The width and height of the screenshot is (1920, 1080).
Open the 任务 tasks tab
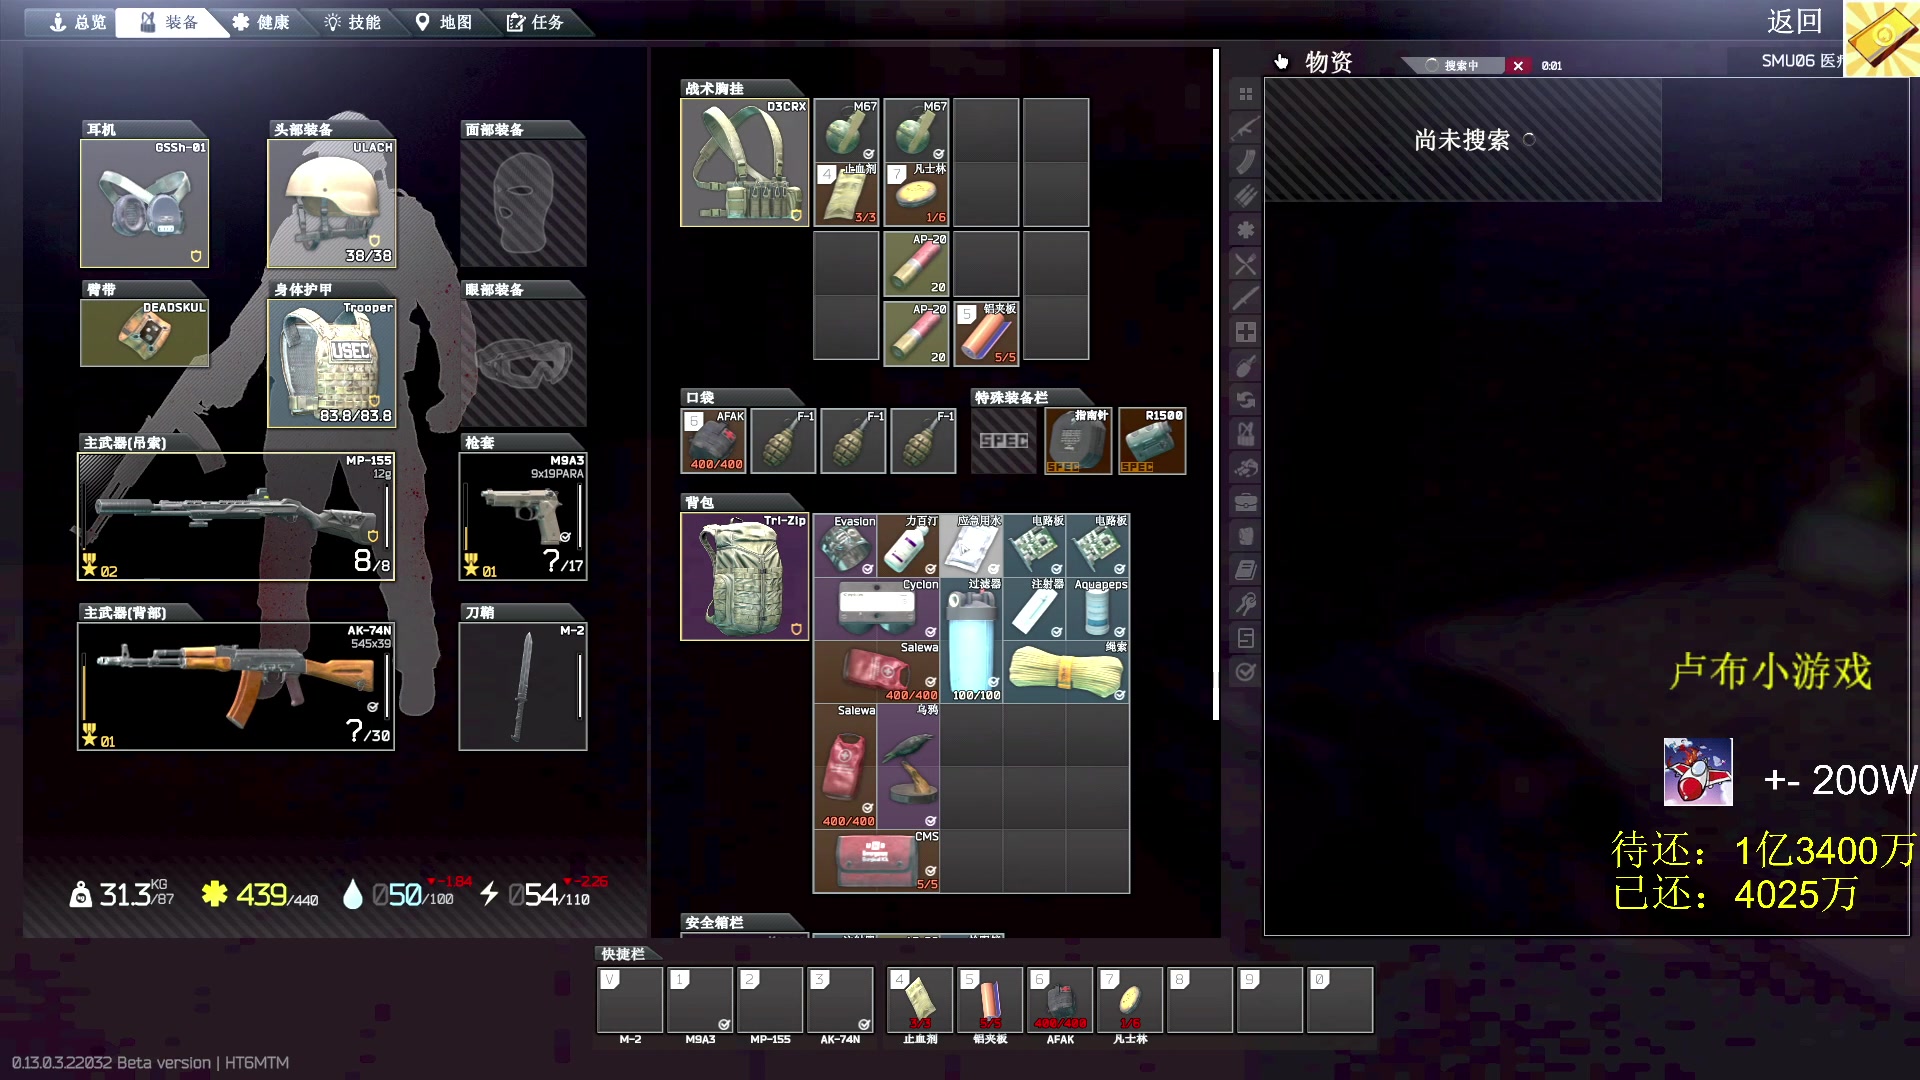(x=535, y=22)
